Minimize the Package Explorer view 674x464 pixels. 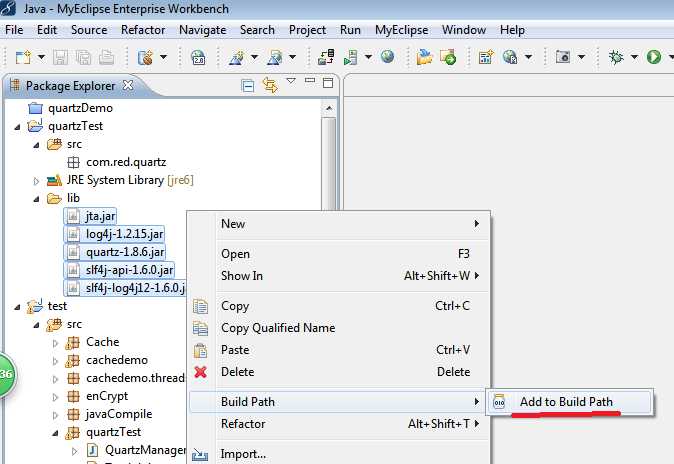click(310, 80)
